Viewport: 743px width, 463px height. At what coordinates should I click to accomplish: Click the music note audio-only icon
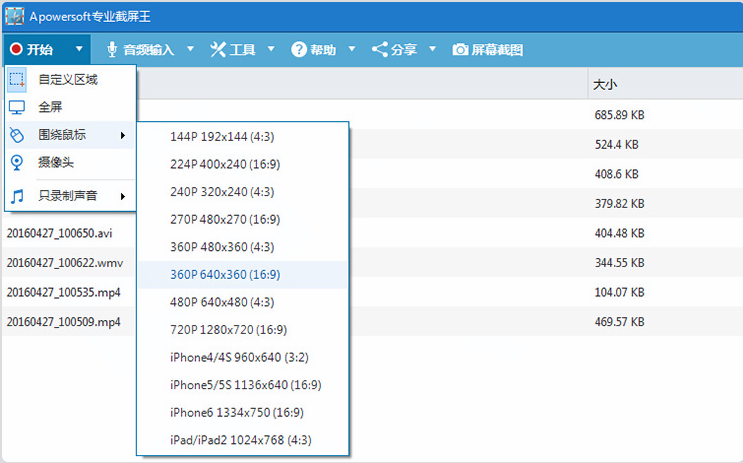17,196
